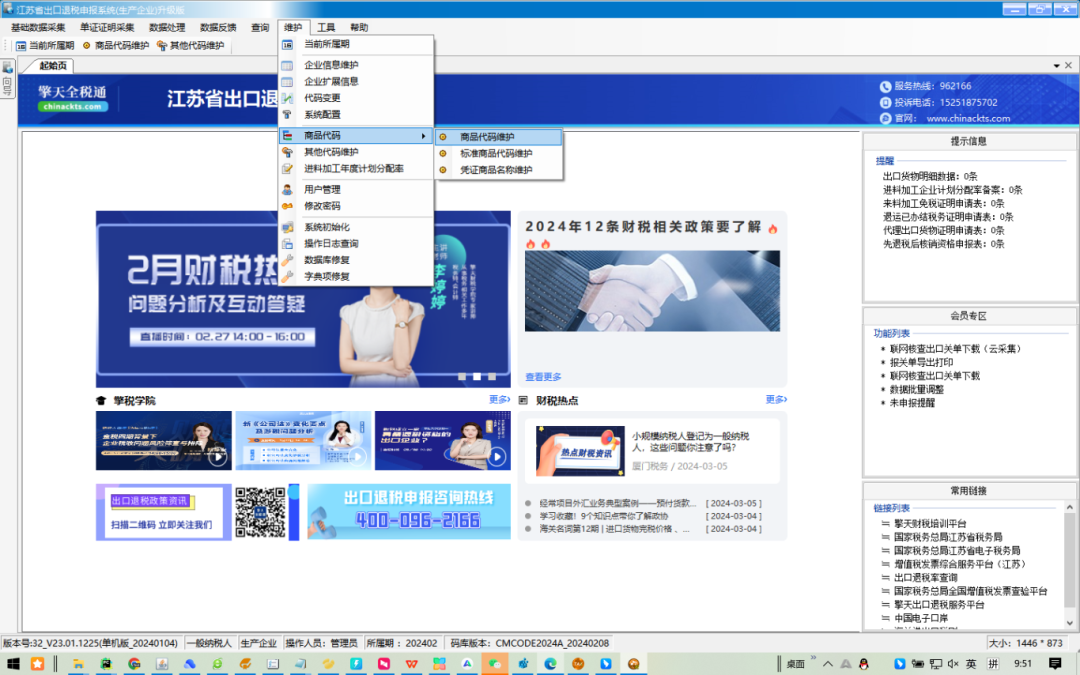Screen dimensions: 1080x675
Task: Click the grid icon for 企业扩展信息
Action: click(287, 82)
